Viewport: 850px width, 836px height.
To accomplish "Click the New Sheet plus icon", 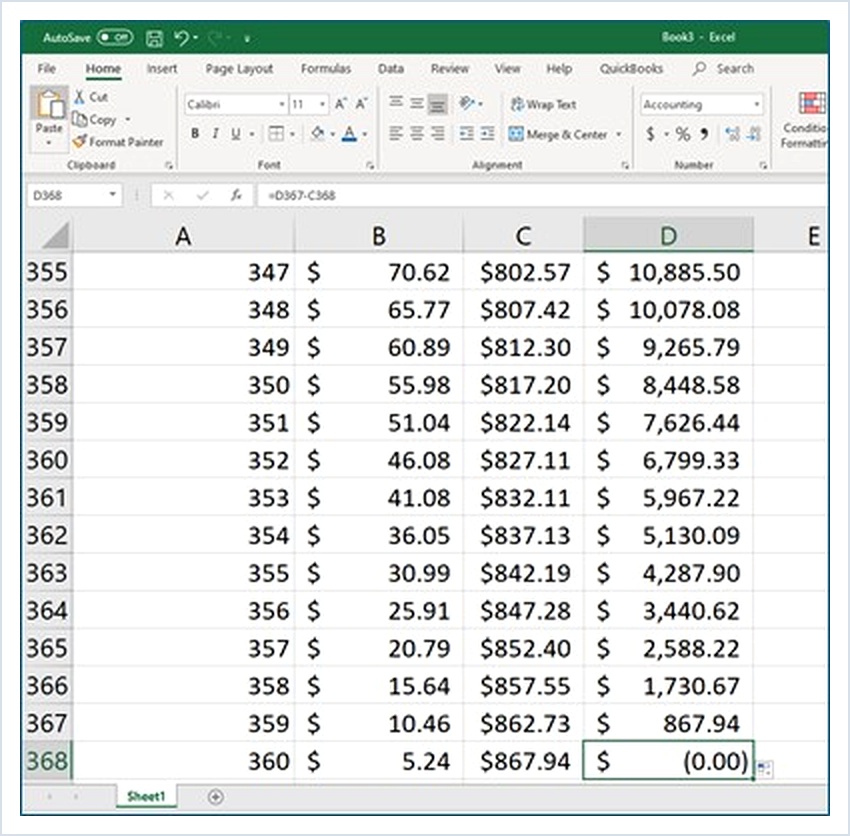I will point(215,797).
